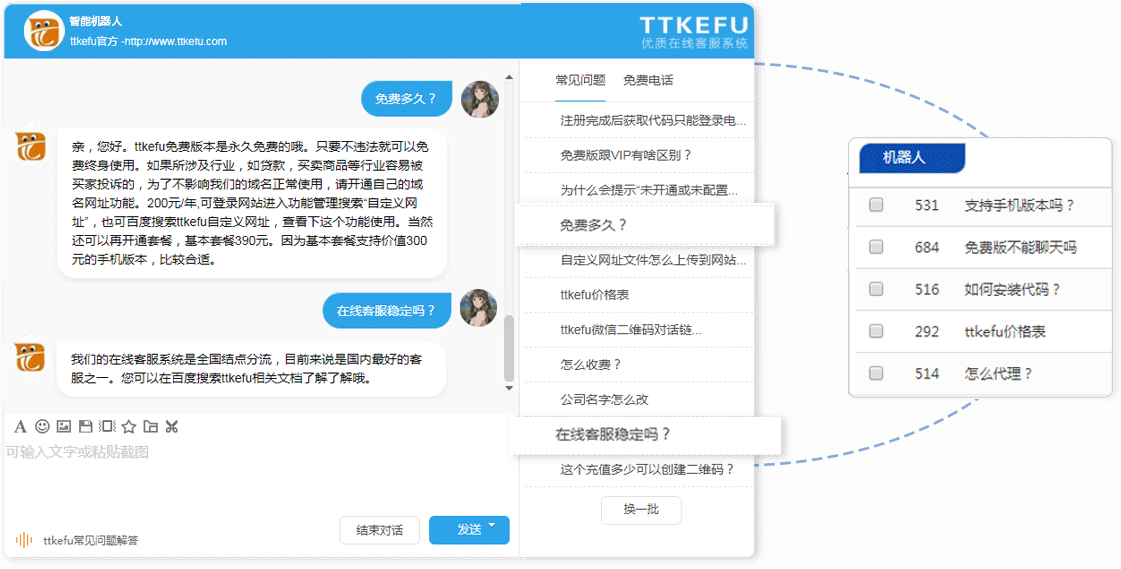Image resolution: width=1121 pixels, height=569 pixels.
Task: Switch to the 常见问题 tab
Action: (581, 80)
